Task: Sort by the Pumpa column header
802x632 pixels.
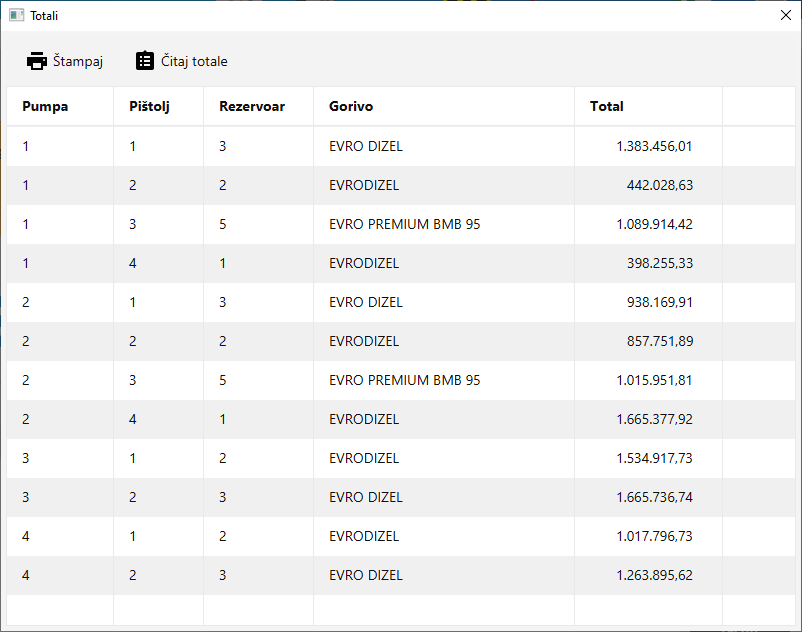Action: click(45, 106)
